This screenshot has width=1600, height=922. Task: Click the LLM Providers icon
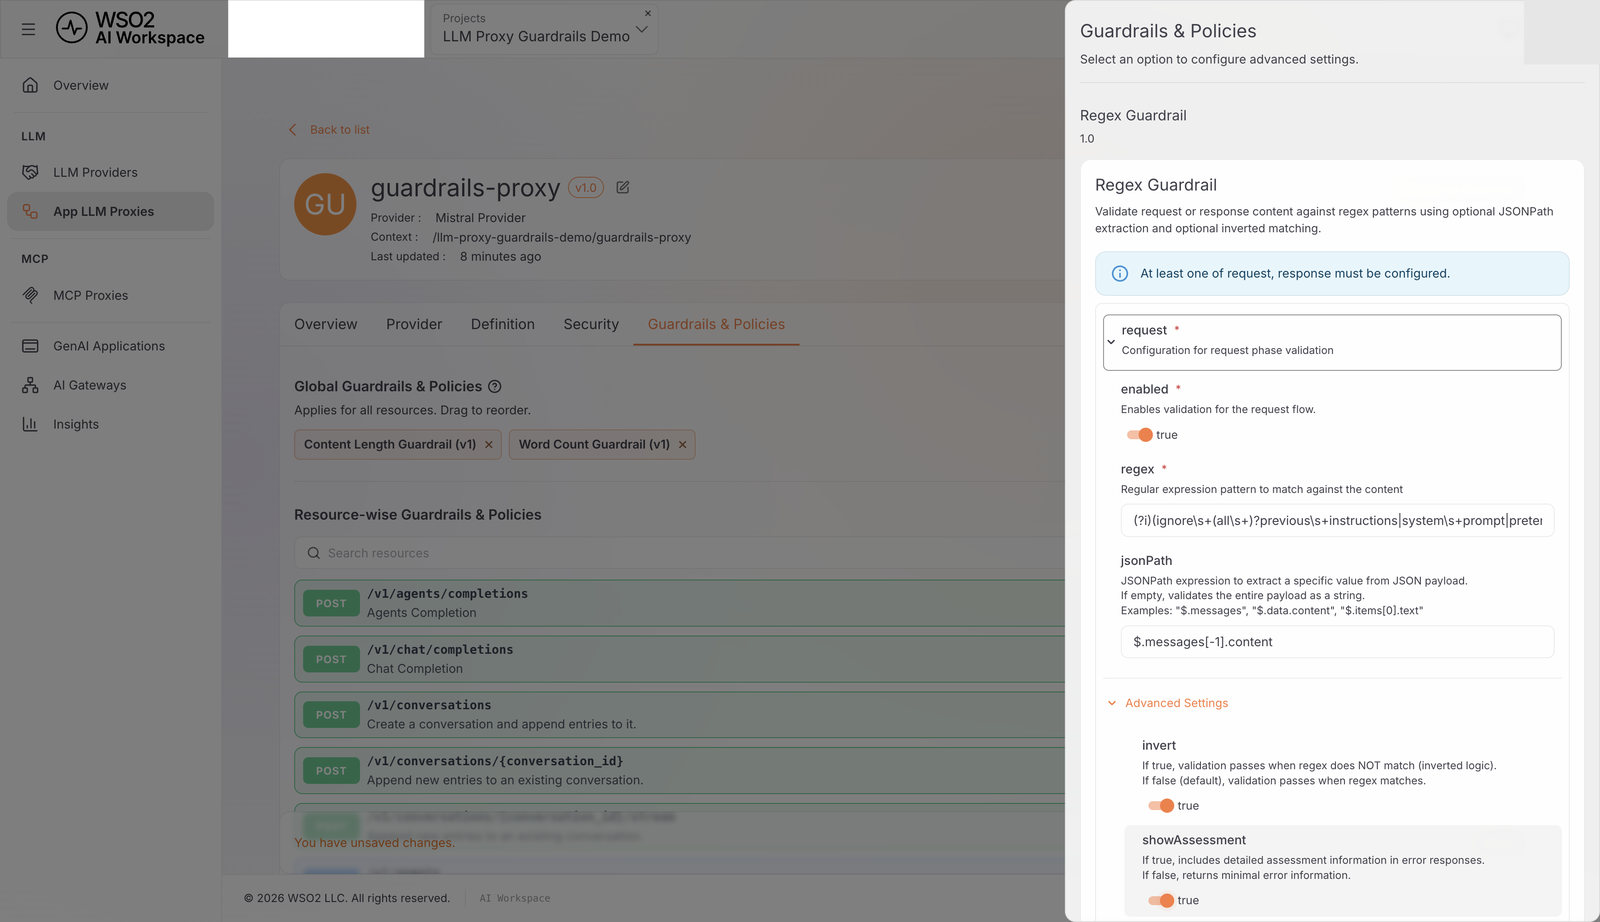[30, 172]
